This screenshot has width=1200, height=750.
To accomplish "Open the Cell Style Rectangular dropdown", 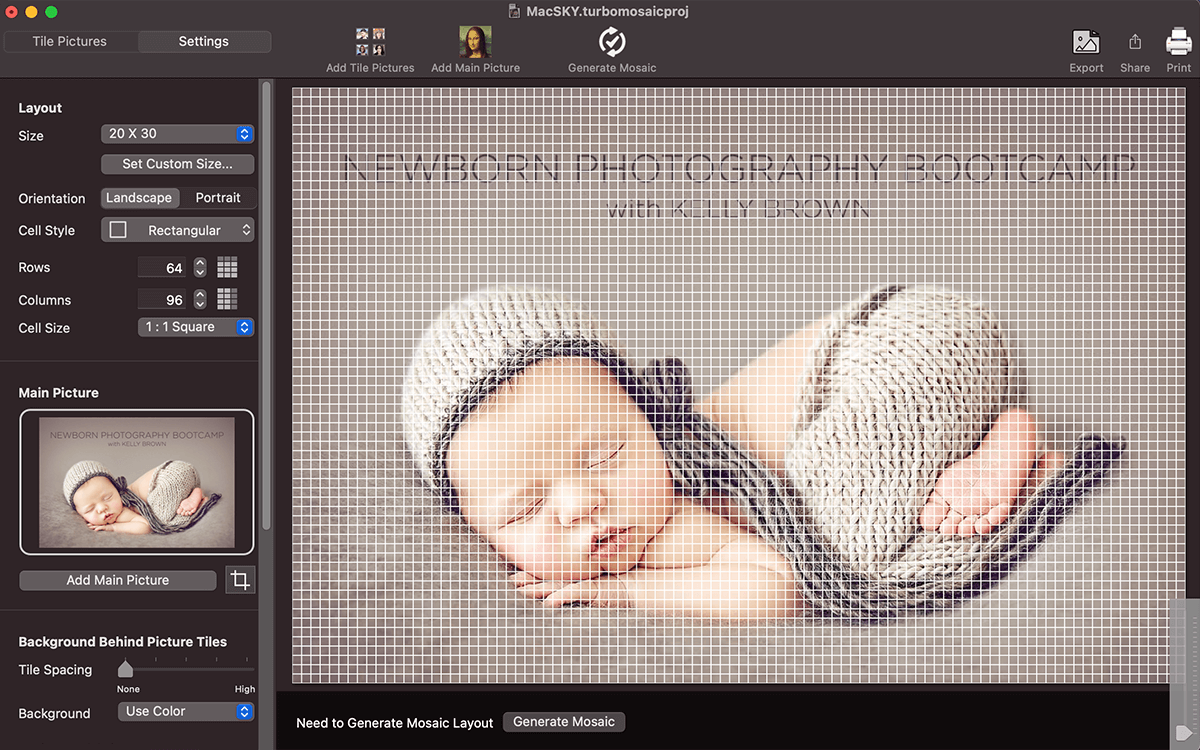I will [178, 230].
